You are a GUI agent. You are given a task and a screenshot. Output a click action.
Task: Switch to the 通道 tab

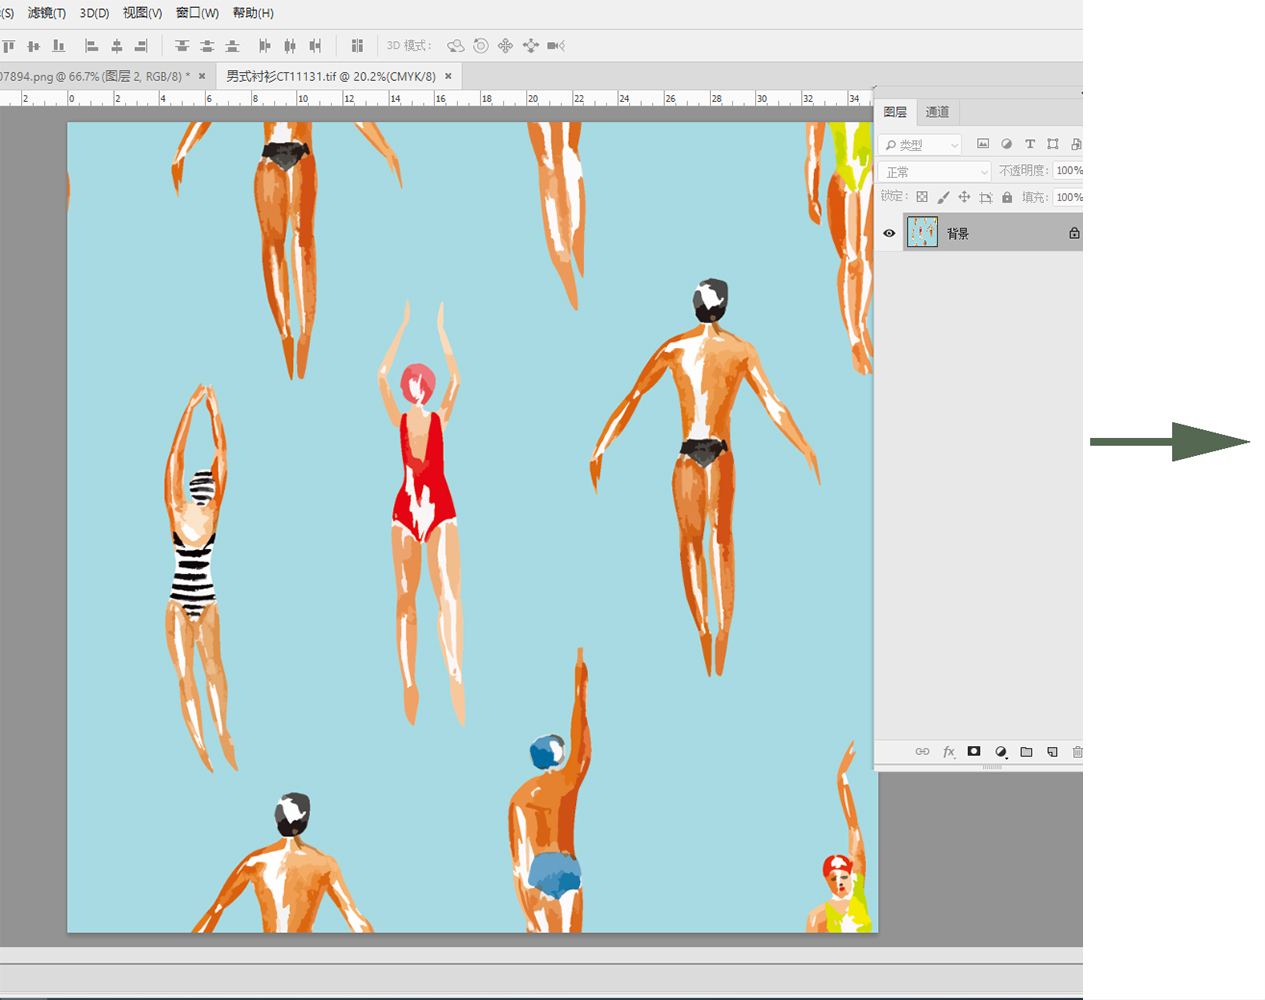click(937, 112)
